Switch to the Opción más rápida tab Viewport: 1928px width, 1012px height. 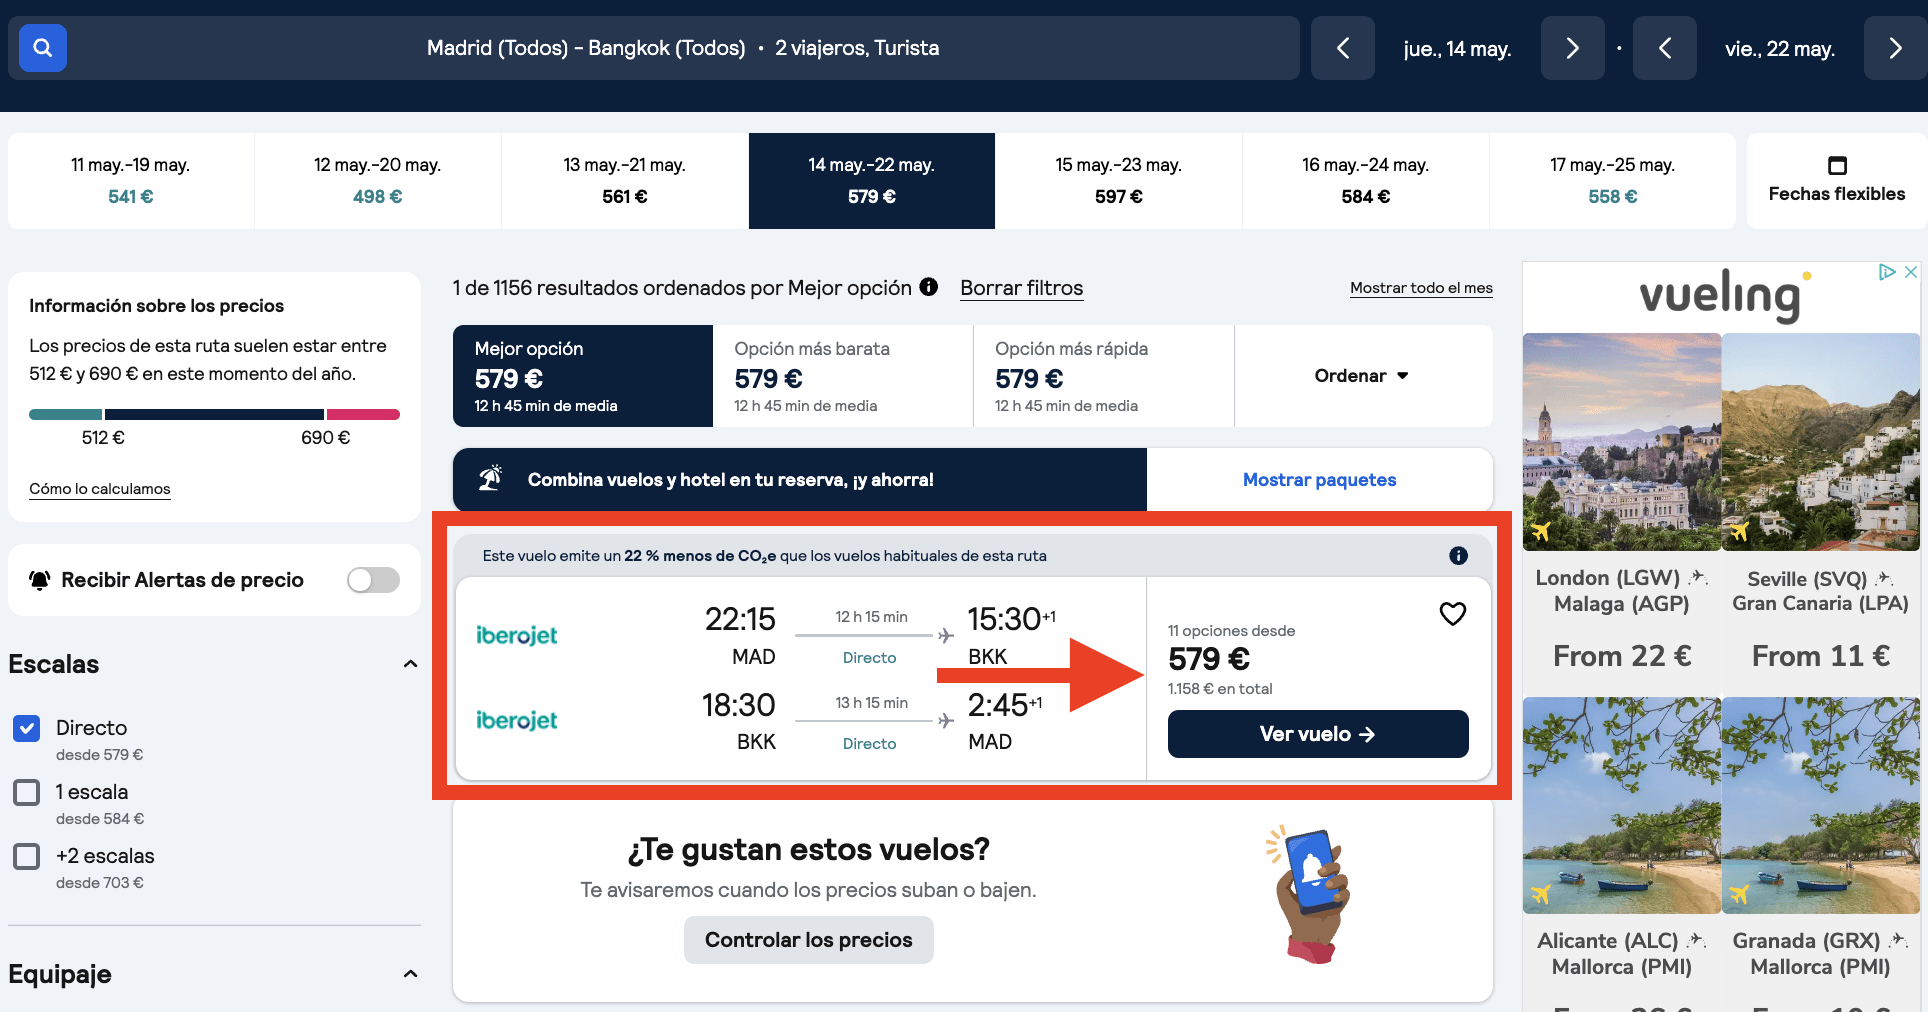(1103, 375)
